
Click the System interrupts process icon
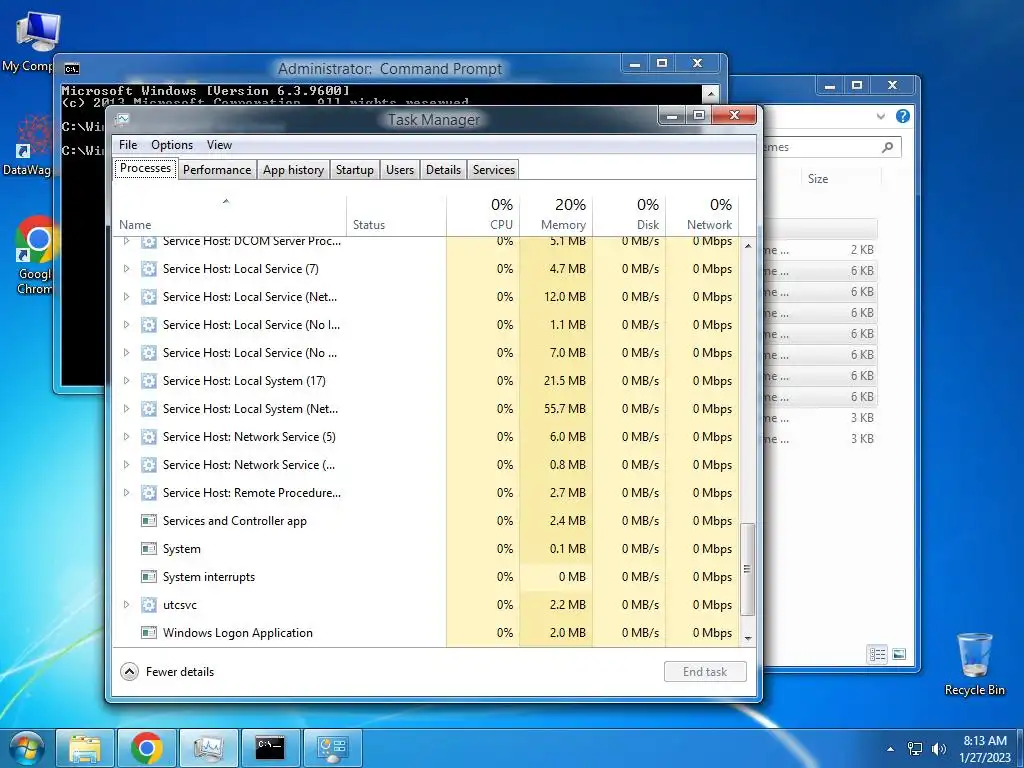[x=149, y=577]
